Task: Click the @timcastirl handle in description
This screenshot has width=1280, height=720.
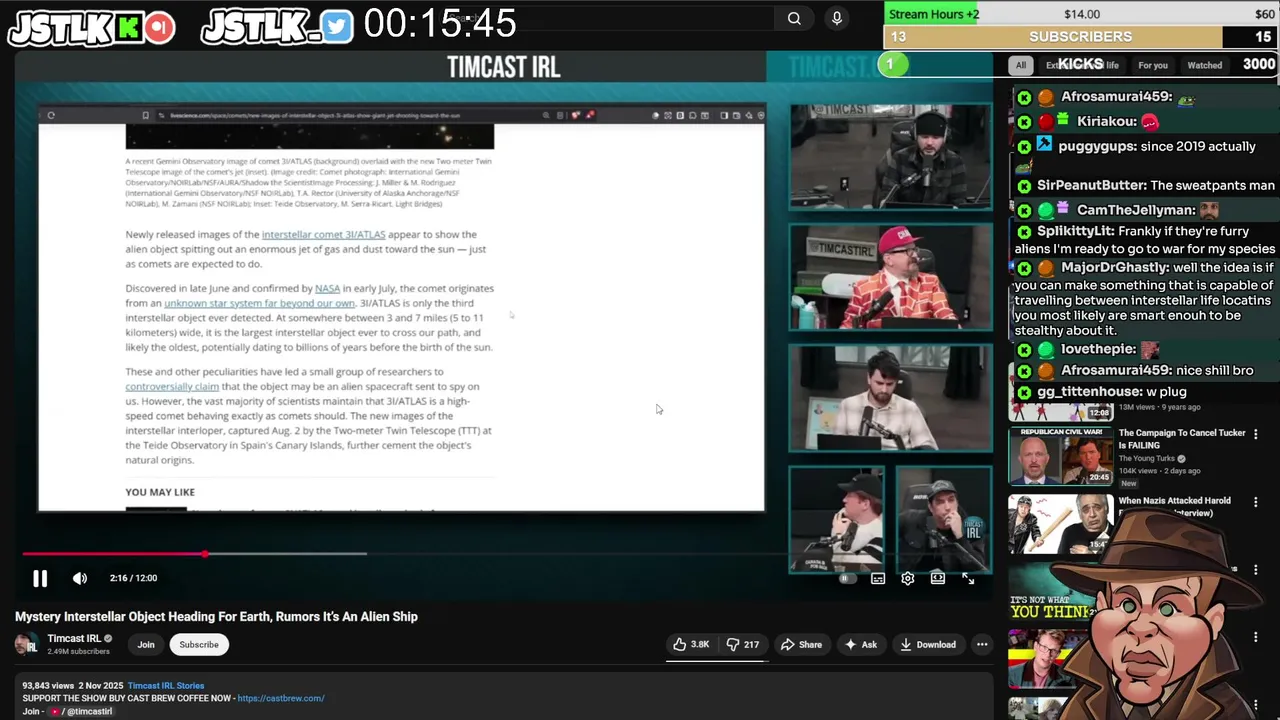Action: point(89,711)
